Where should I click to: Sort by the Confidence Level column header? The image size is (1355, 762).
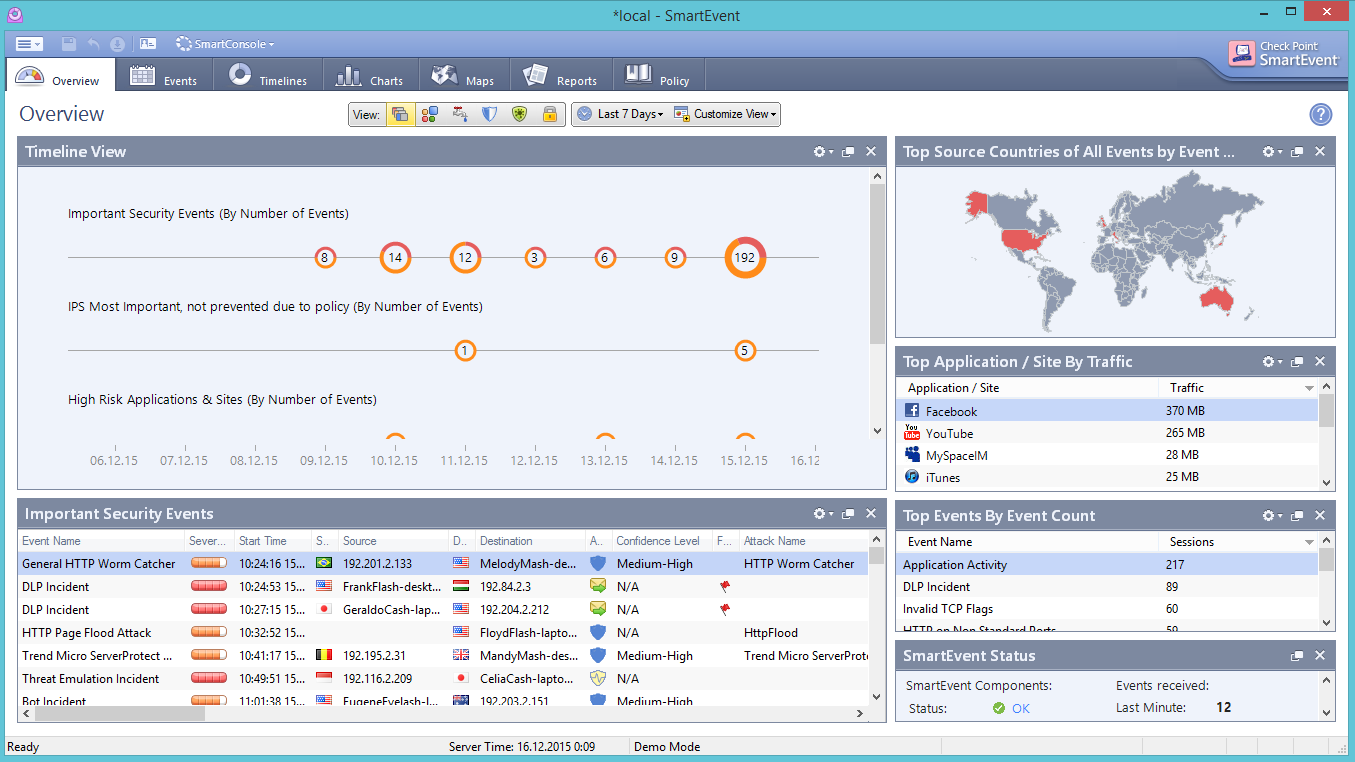point(657,541)
